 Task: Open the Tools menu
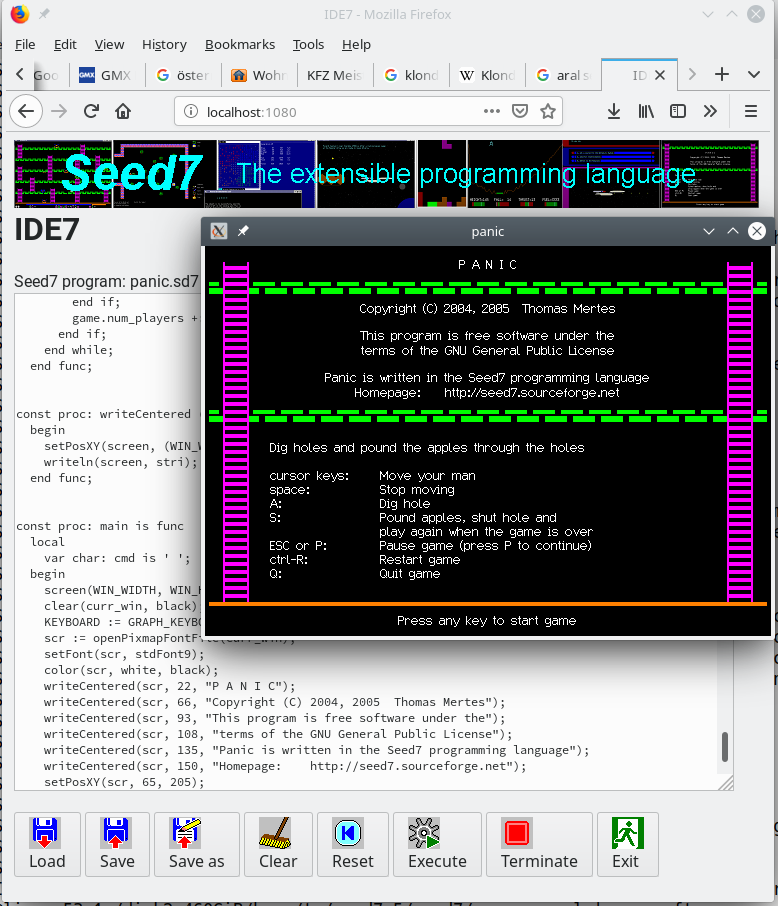308,44
